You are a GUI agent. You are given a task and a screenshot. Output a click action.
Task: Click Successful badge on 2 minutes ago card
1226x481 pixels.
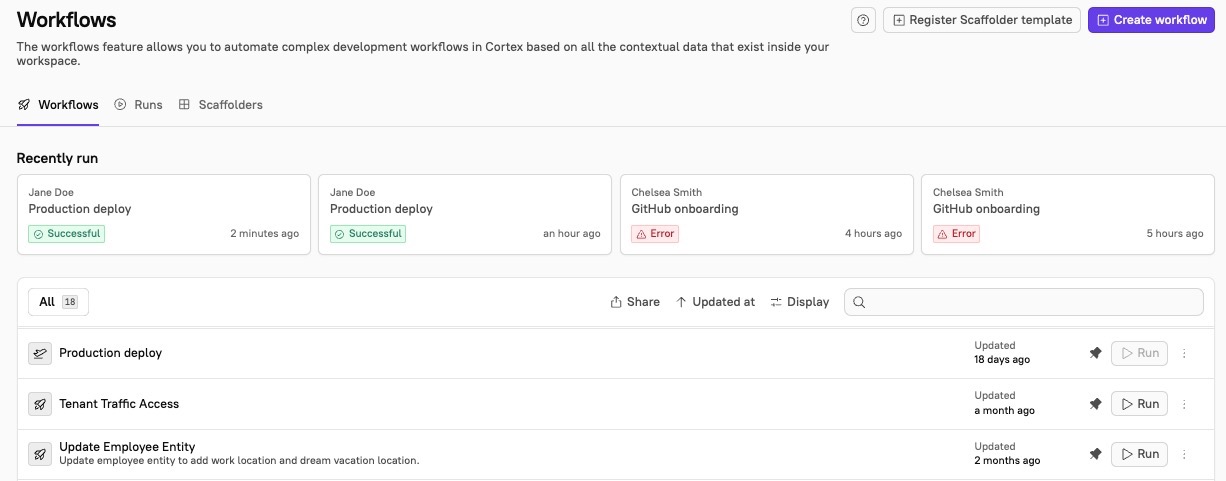pyautogui.click(x=66, y=234)
